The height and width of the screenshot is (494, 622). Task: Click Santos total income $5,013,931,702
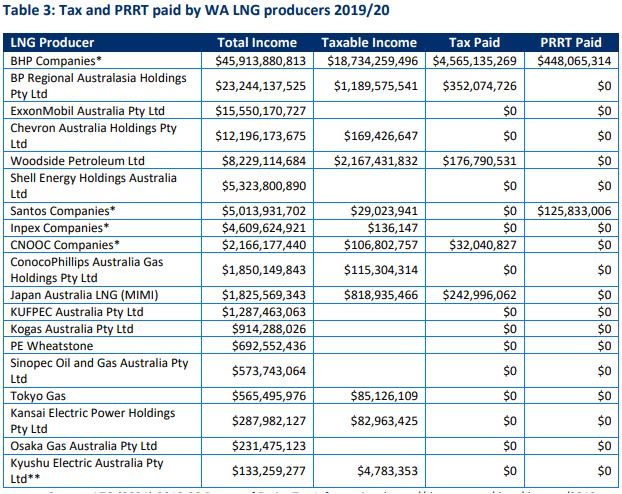point(264,211)
